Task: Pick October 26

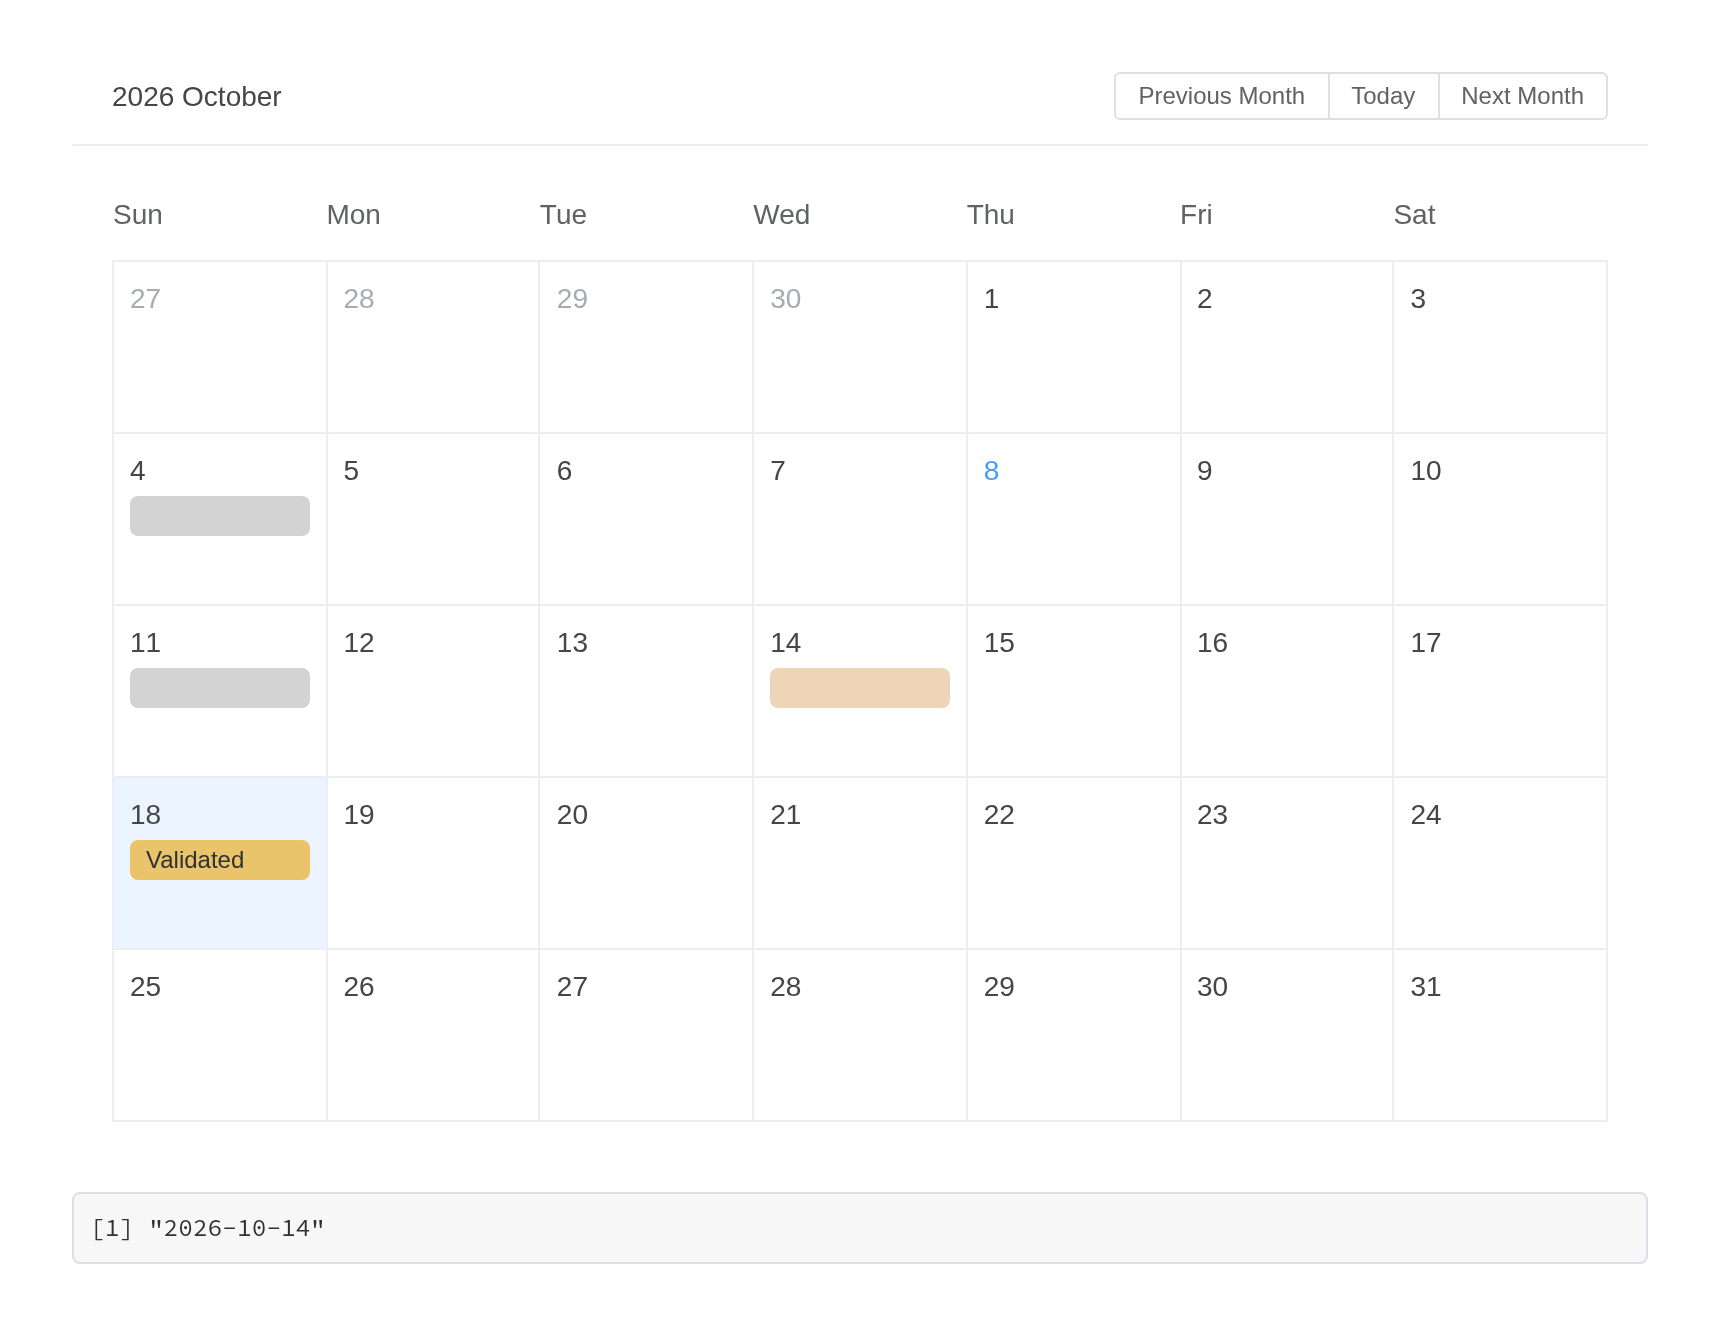Action: 433,1035
